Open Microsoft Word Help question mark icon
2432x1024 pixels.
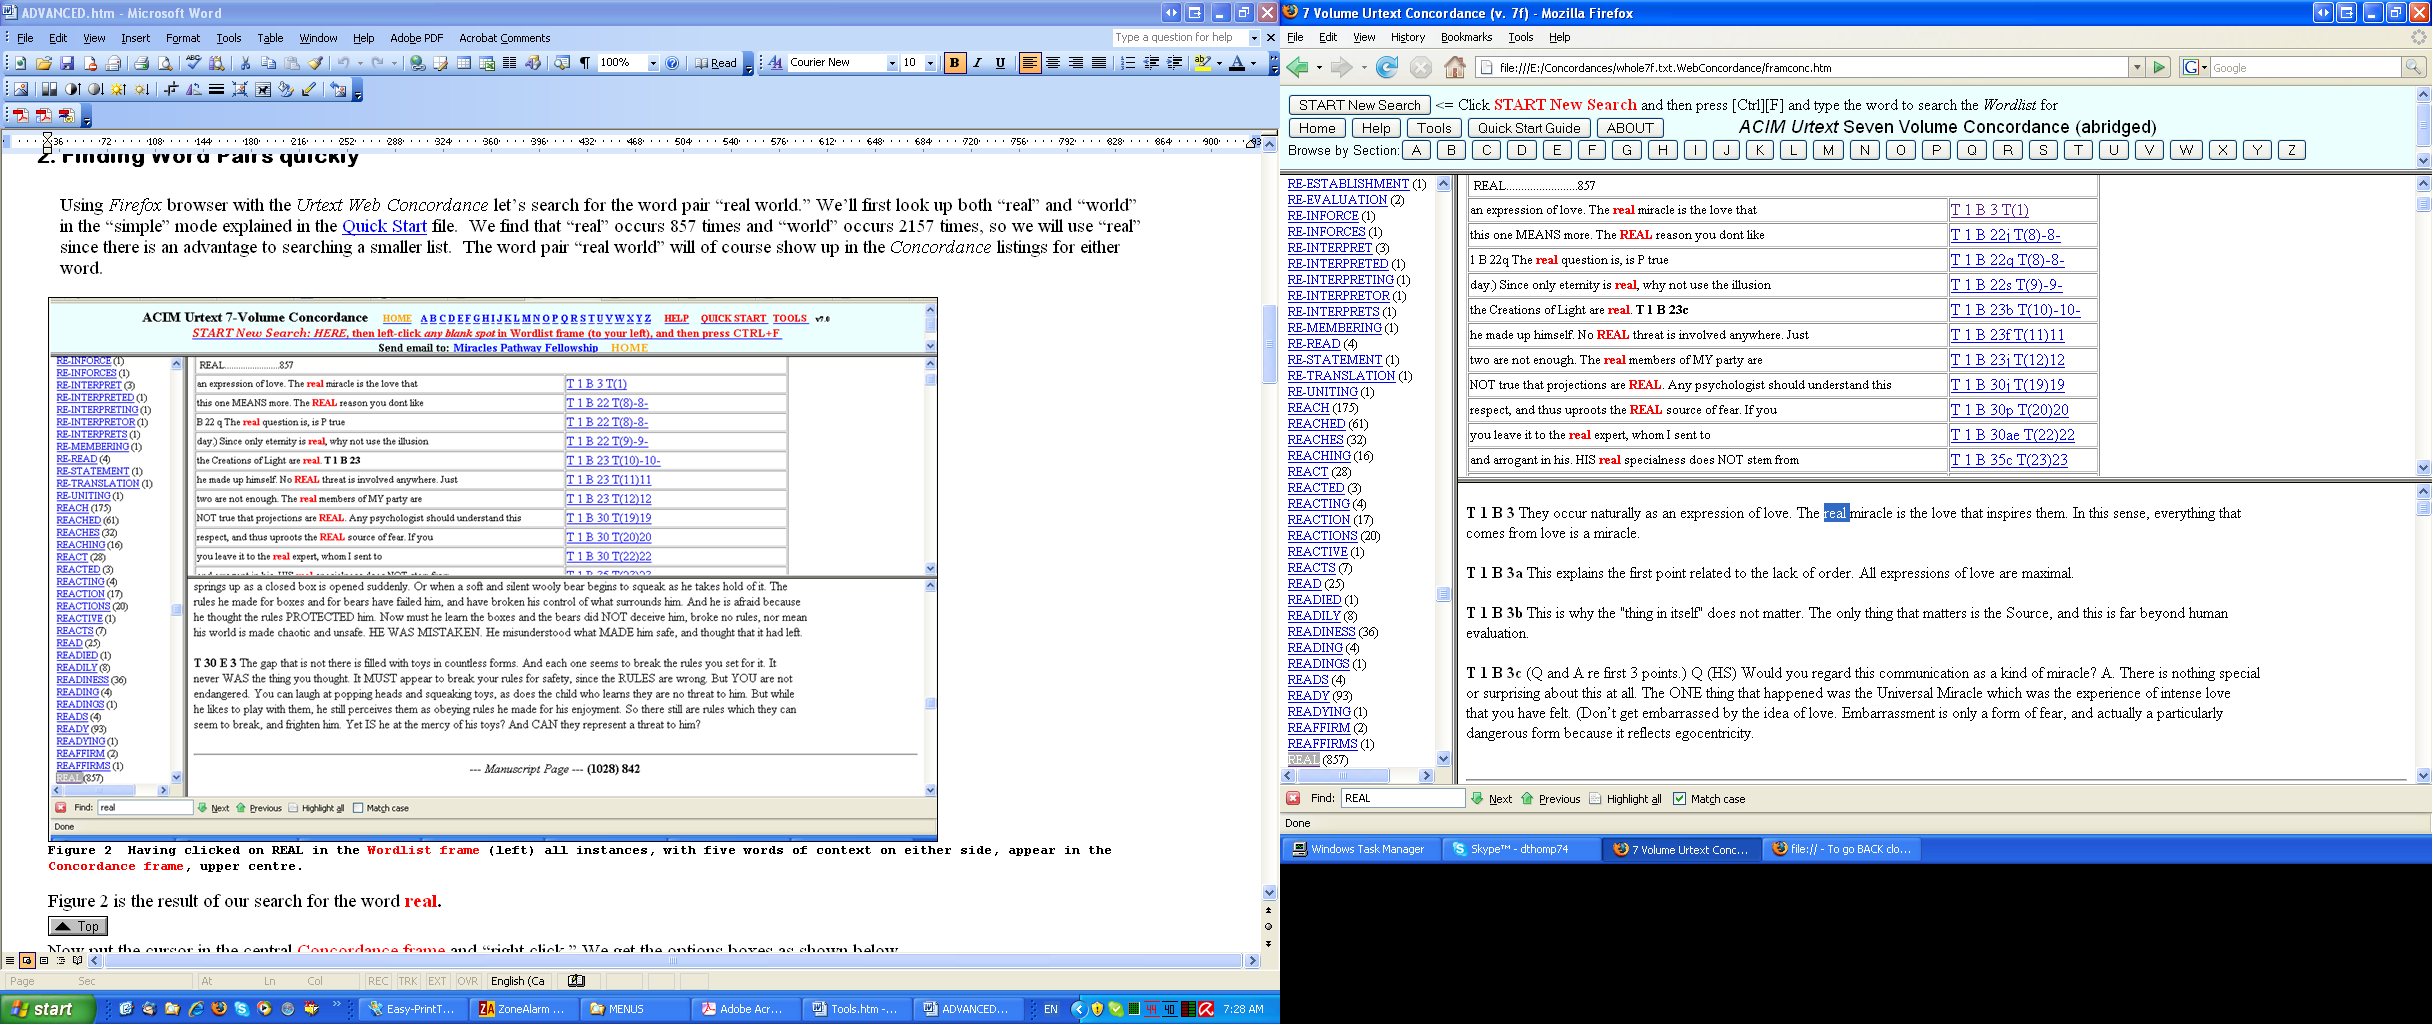click(672, 63)
